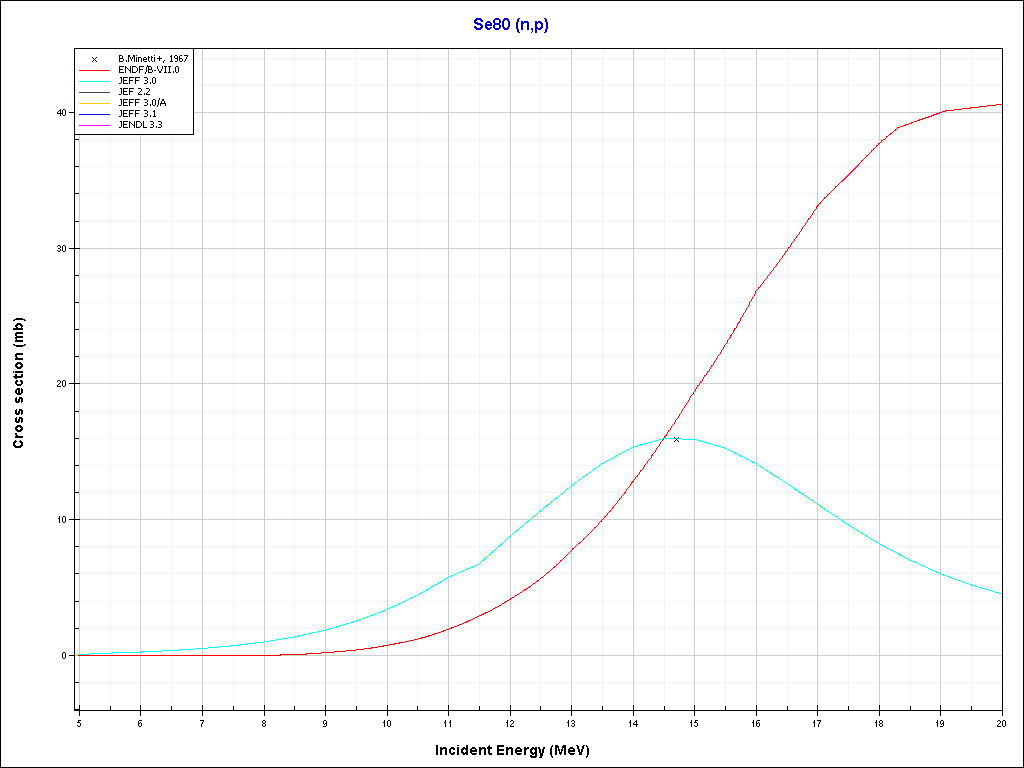Select the JEFF 3.0/A legend label
The height and width of the screenshot is (768, 1024).
(142, 103)
